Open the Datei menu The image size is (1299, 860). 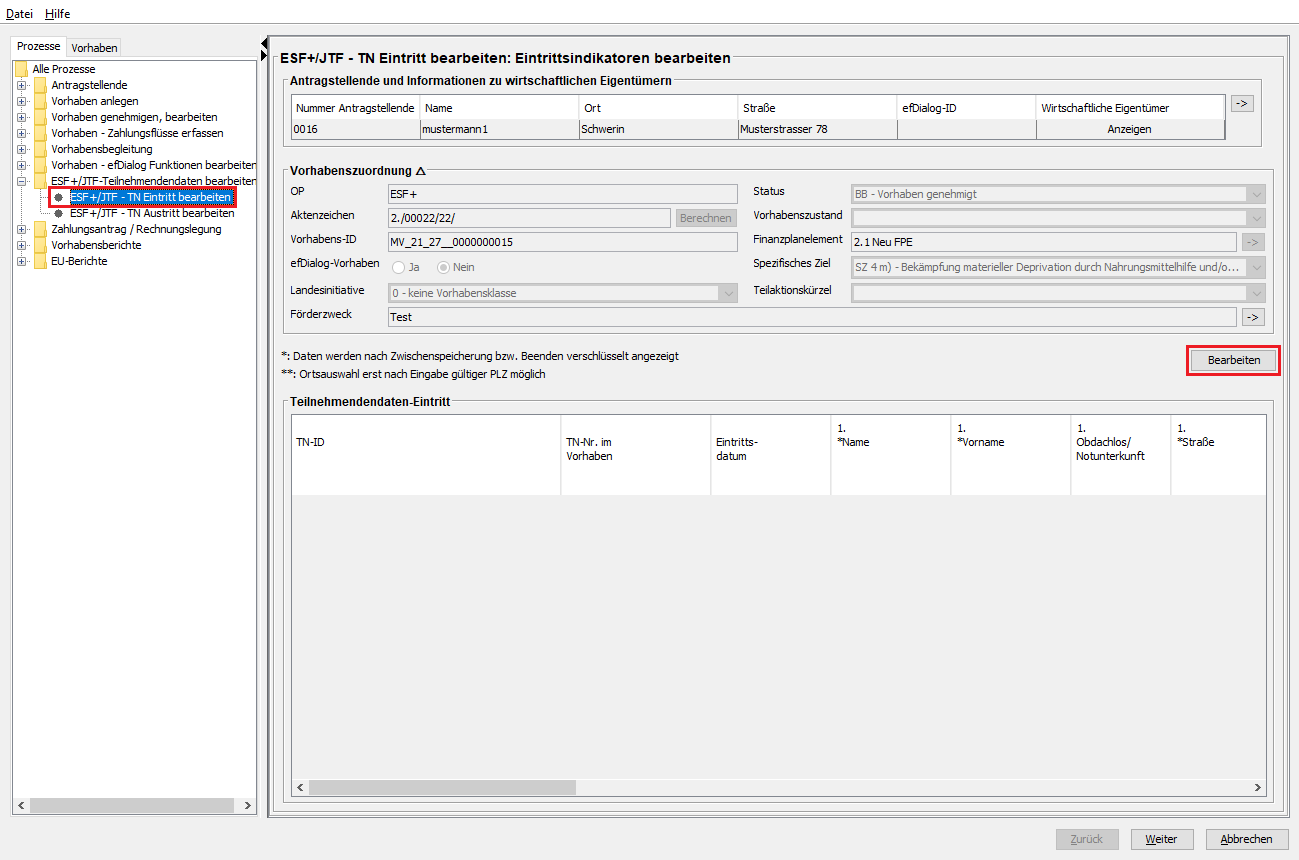(x=20, y=14)
